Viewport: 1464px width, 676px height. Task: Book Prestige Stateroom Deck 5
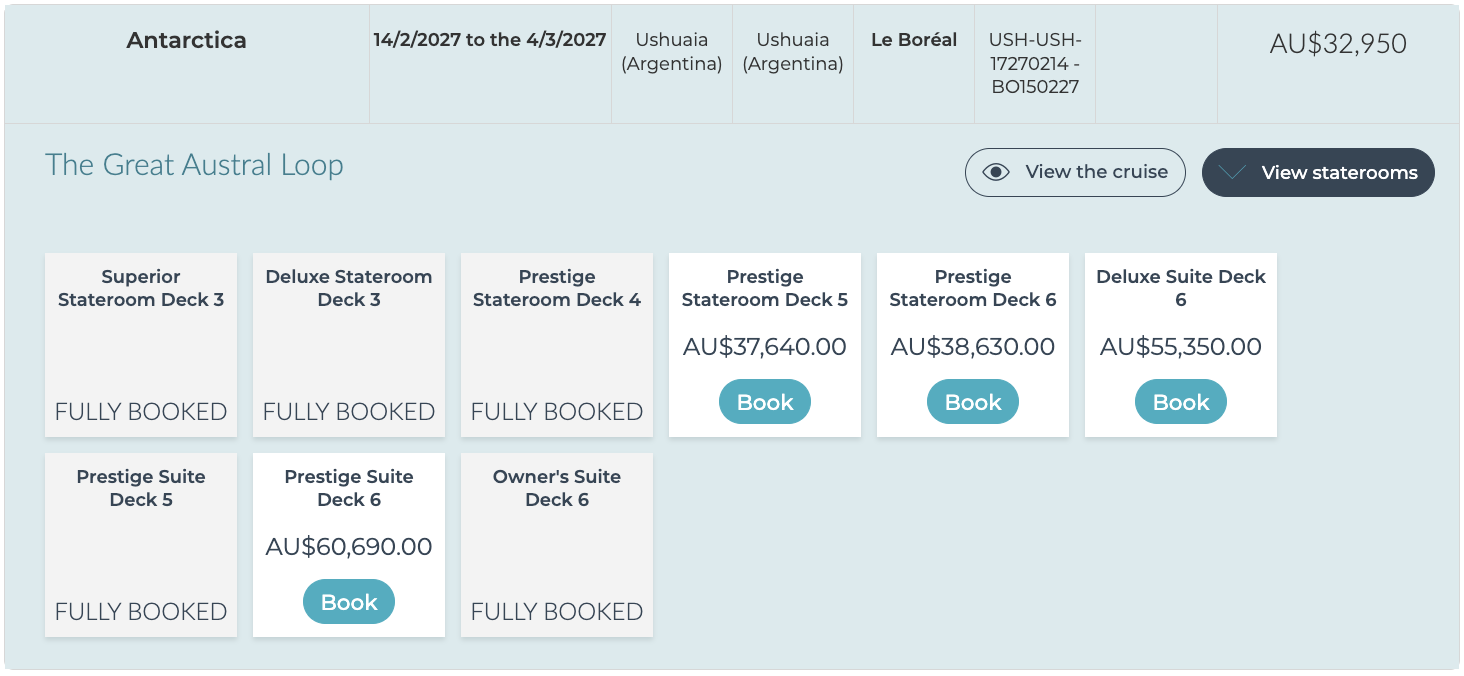click(765, 402)
